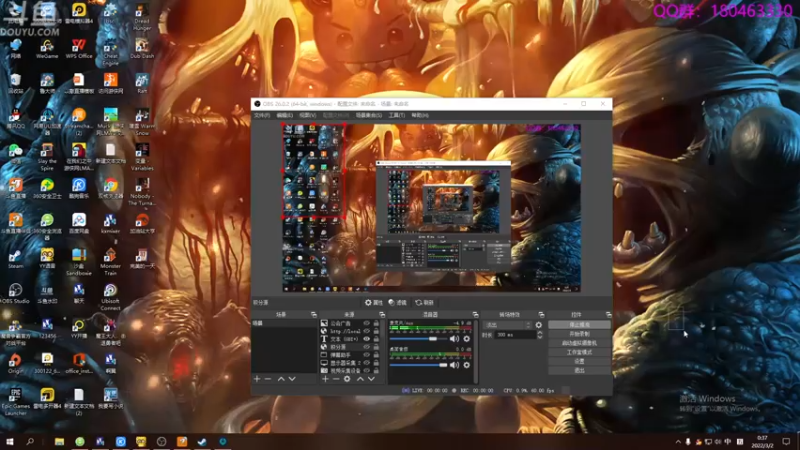The image size is (800, 450).
Task: Toggle visibility eye of 显示器采集 2 source
Action: 366,363
